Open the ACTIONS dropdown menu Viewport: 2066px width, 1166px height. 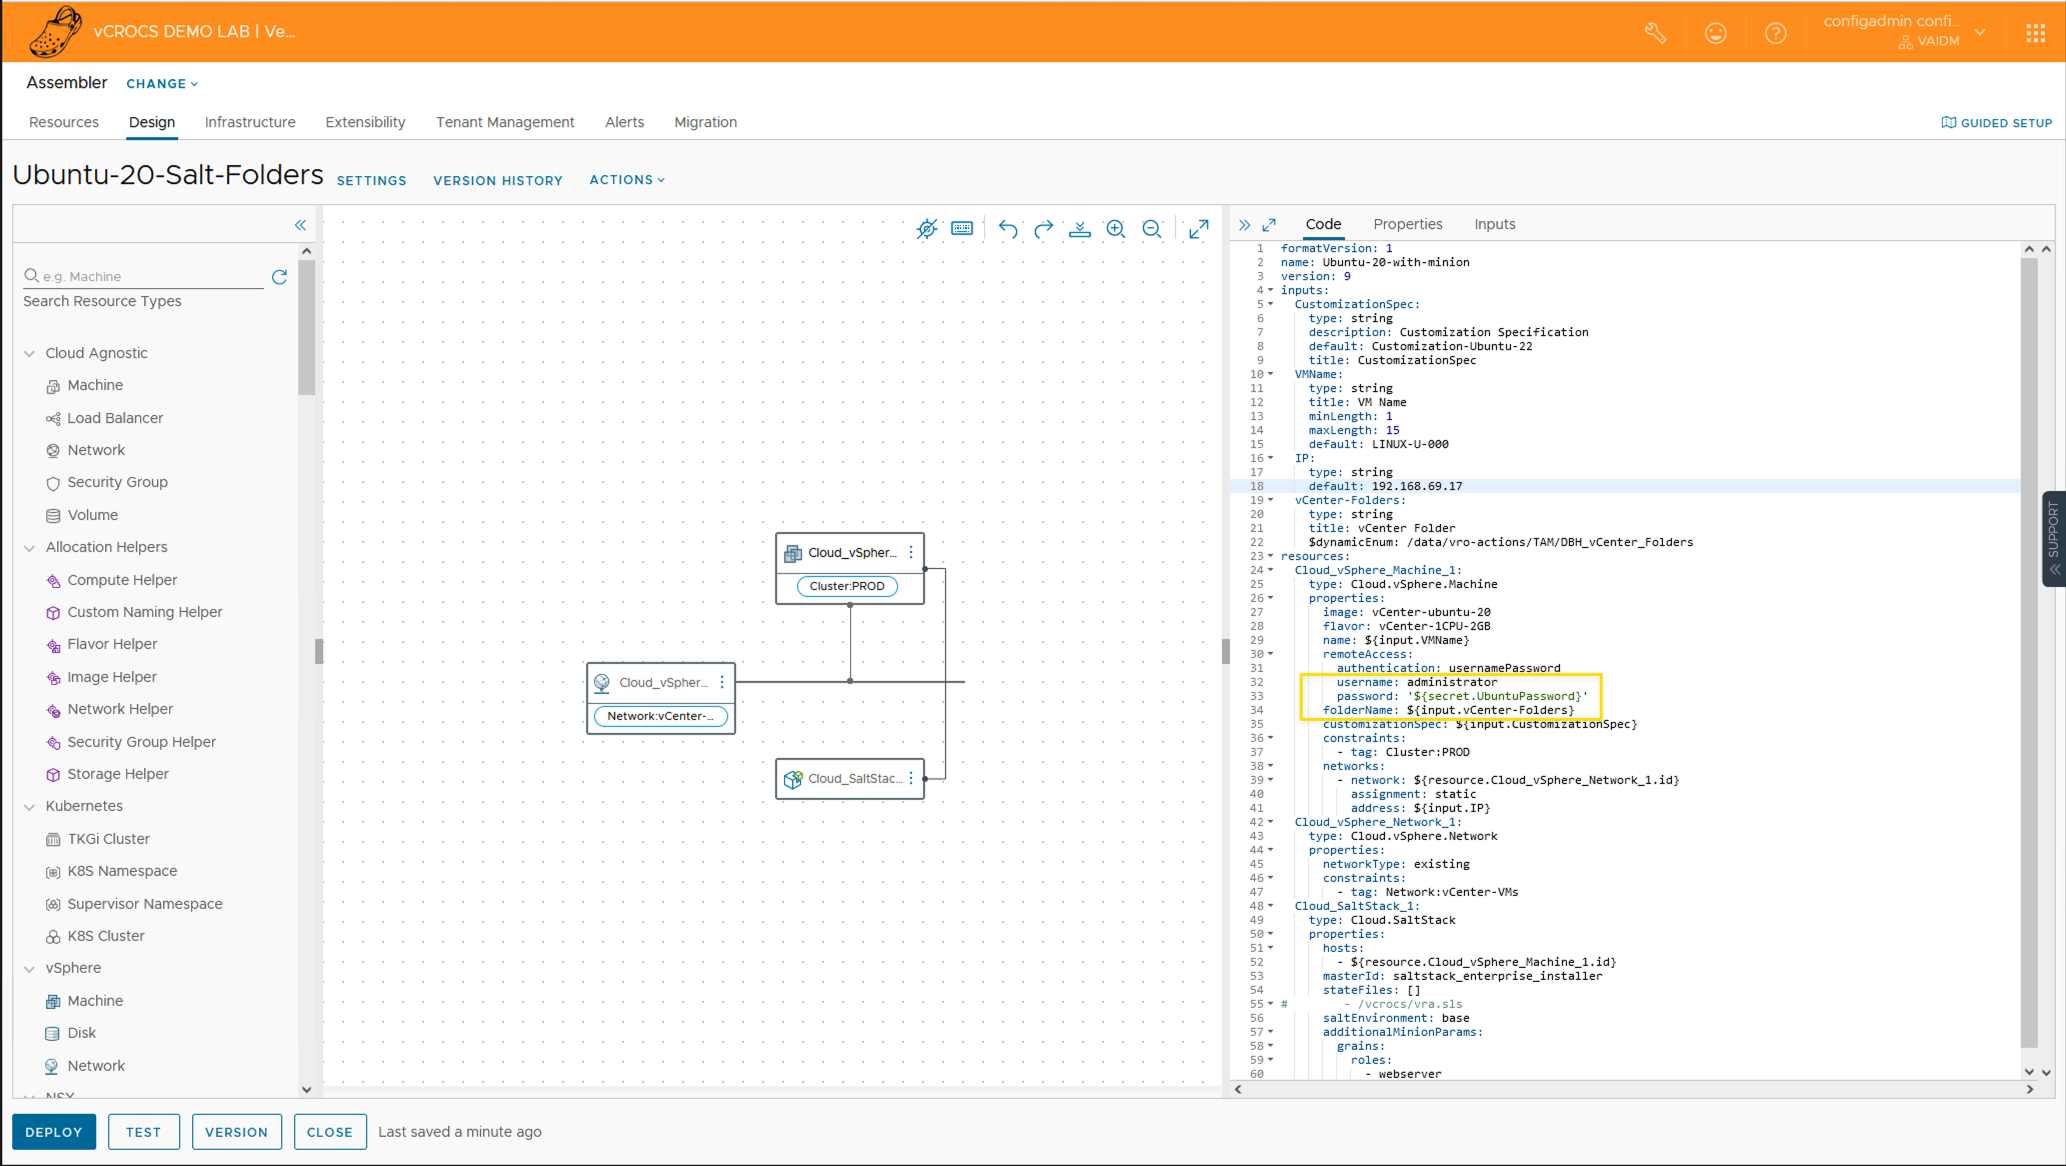point(626,180)
